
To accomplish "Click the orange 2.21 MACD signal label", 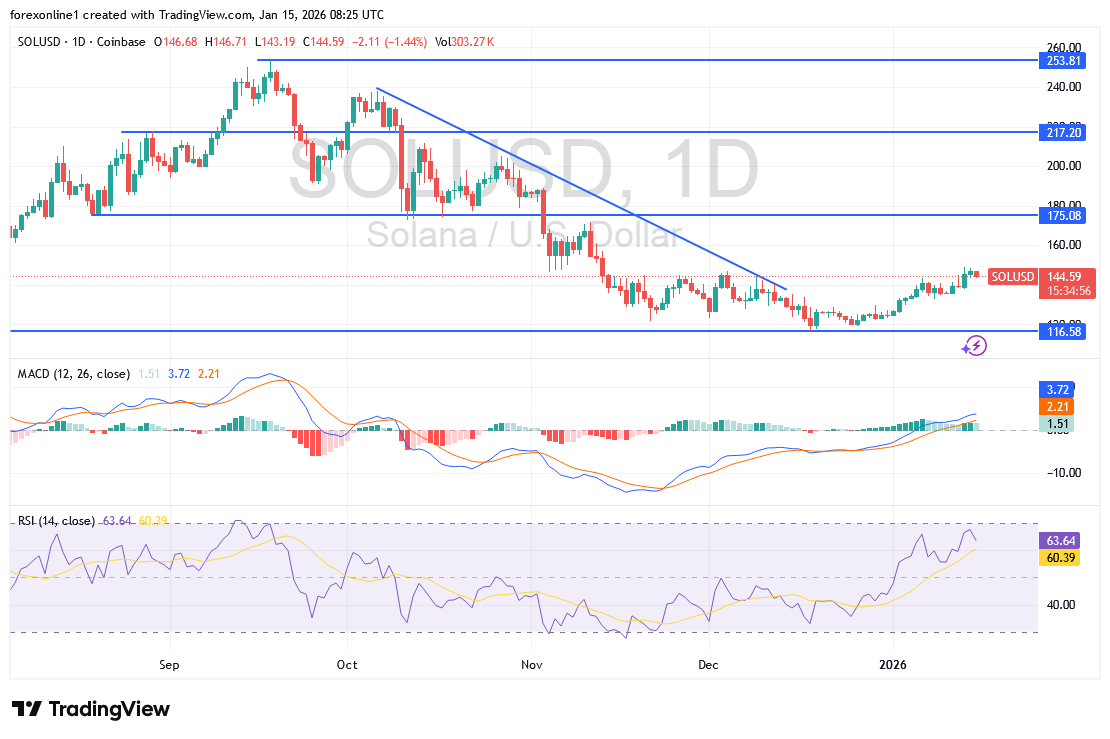I will tap(1058, 406).
